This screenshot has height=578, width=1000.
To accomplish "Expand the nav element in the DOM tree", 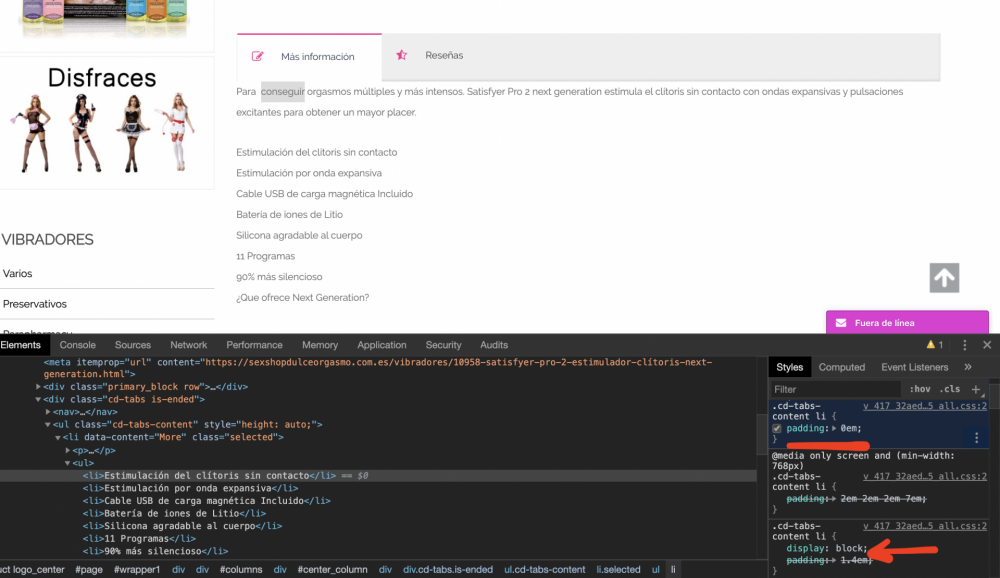I will [46, 410].
